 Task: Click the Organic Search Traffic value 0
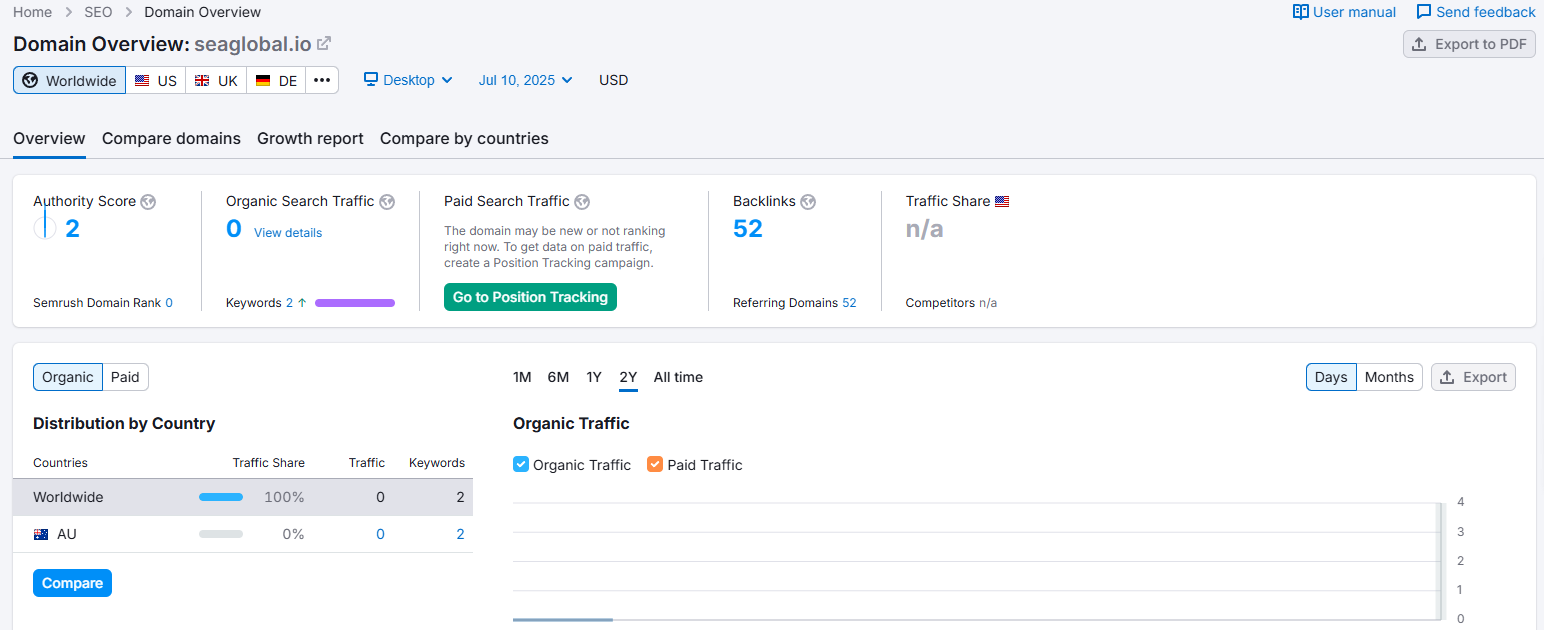pyautogui.click(x=234, y=229)
